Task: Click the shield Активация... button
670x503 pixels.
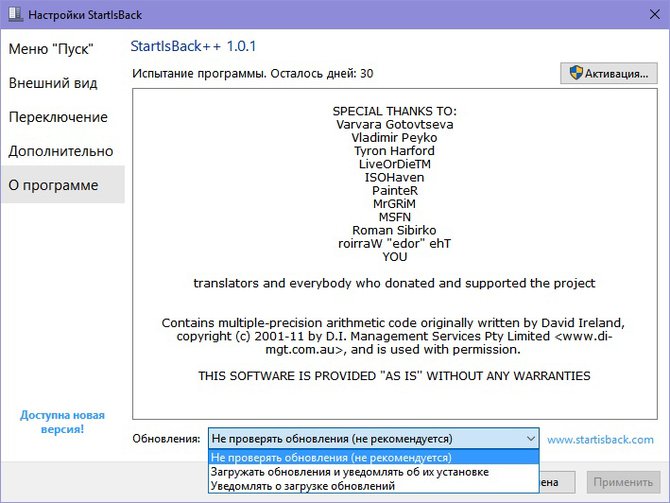Action: tap(608, 73)
